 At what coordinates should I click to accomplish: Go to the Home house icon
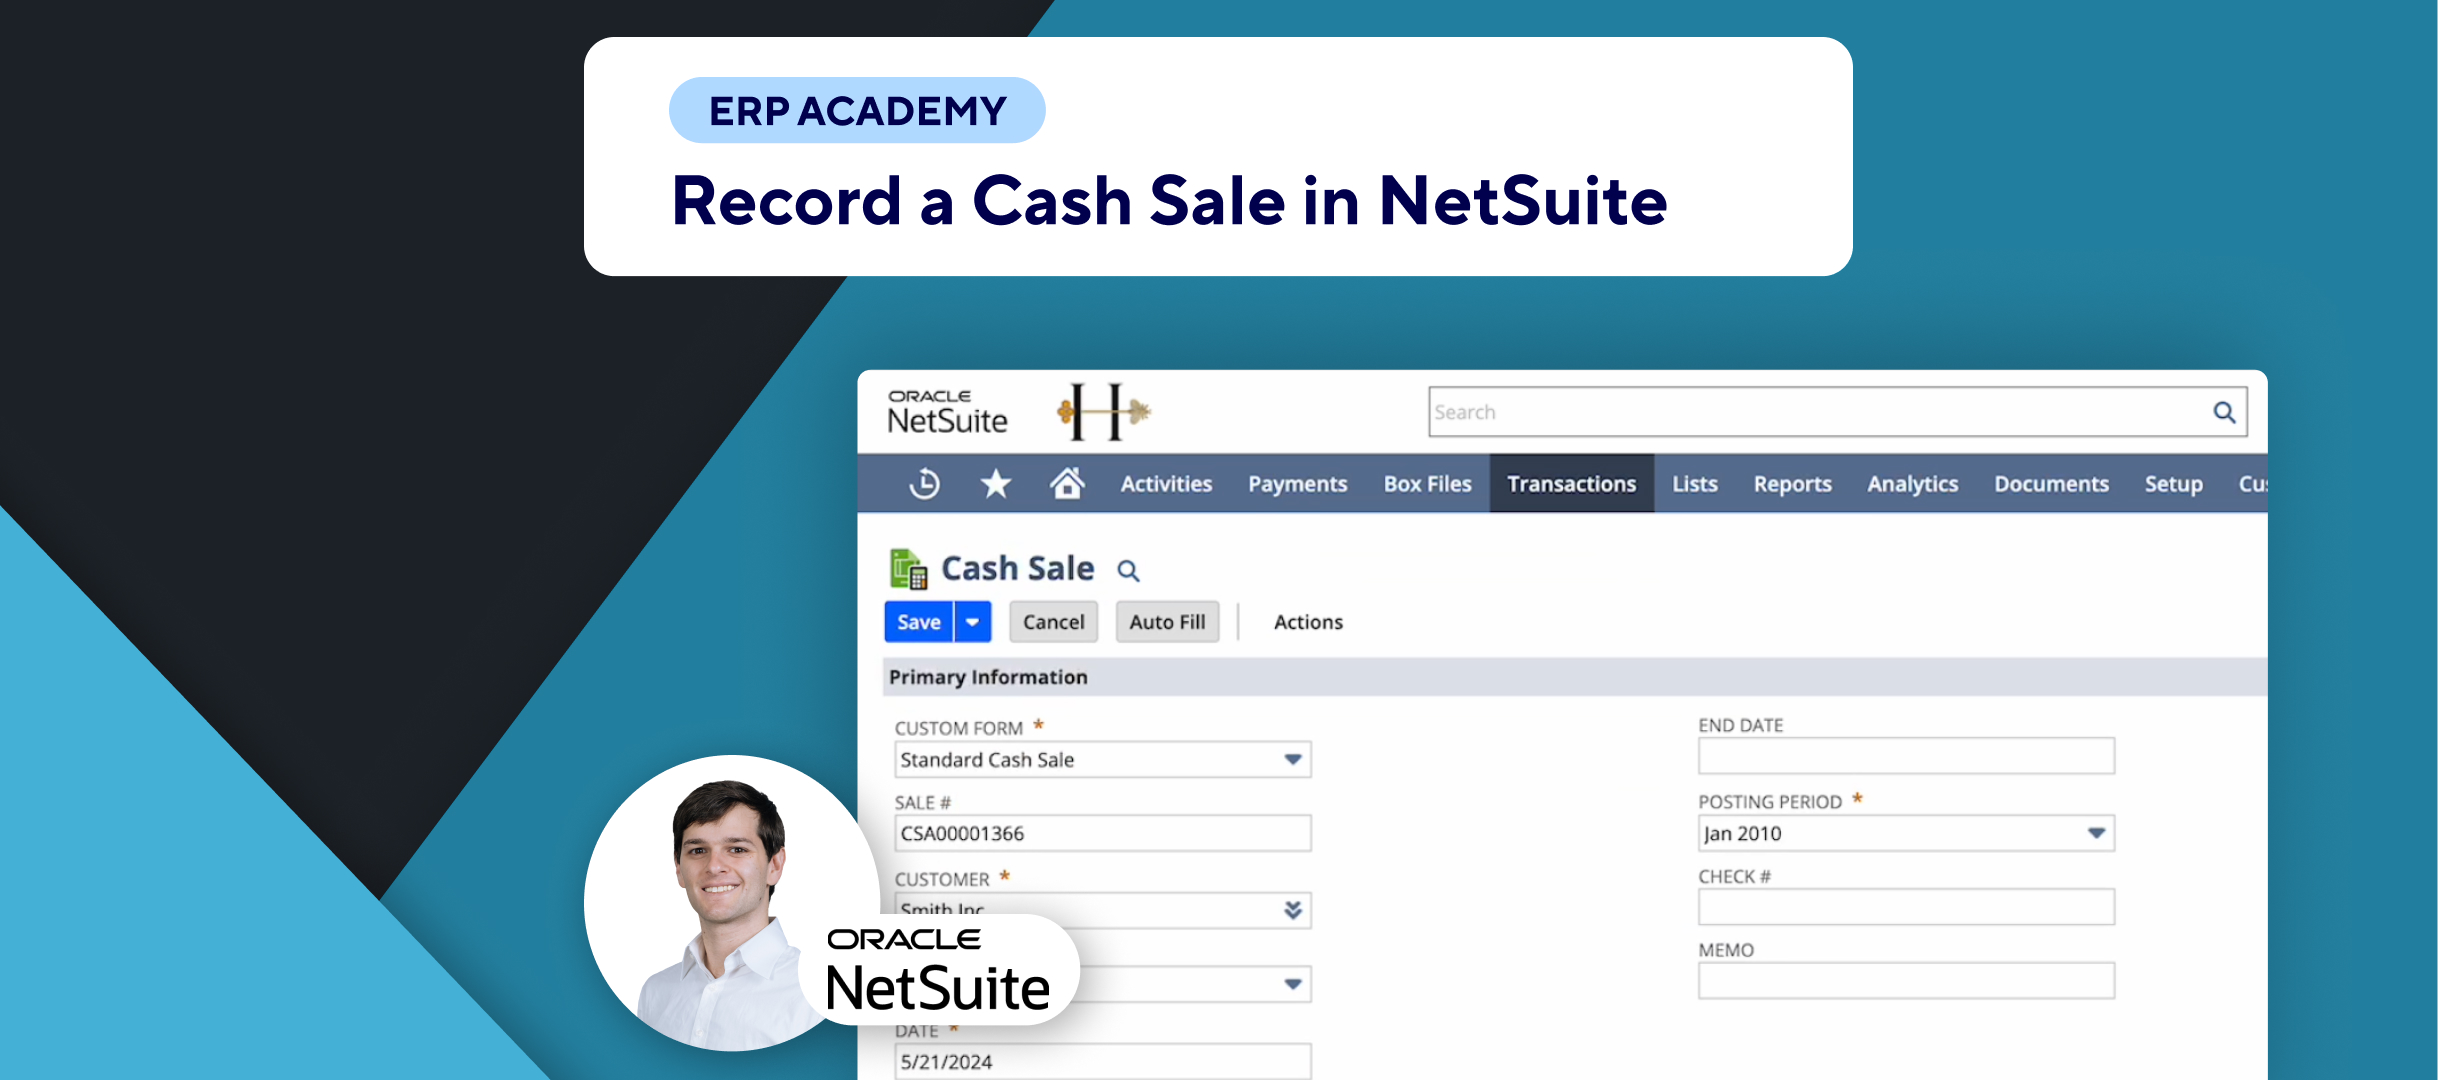[1067, 484]
